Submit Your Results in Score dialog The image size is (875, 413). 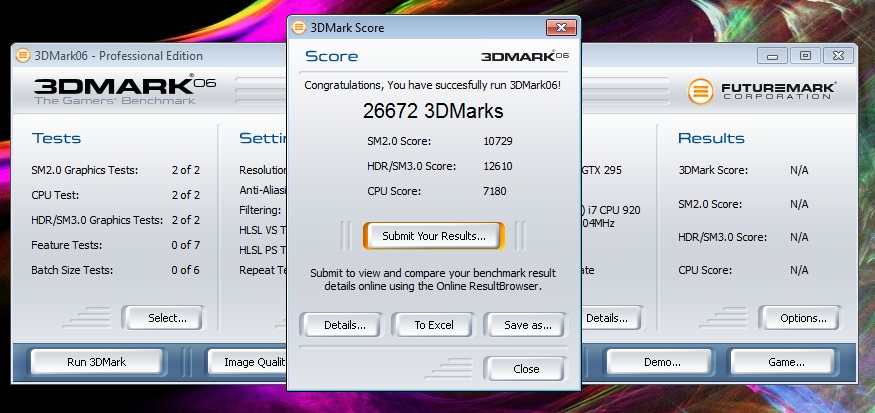(434, 236)
